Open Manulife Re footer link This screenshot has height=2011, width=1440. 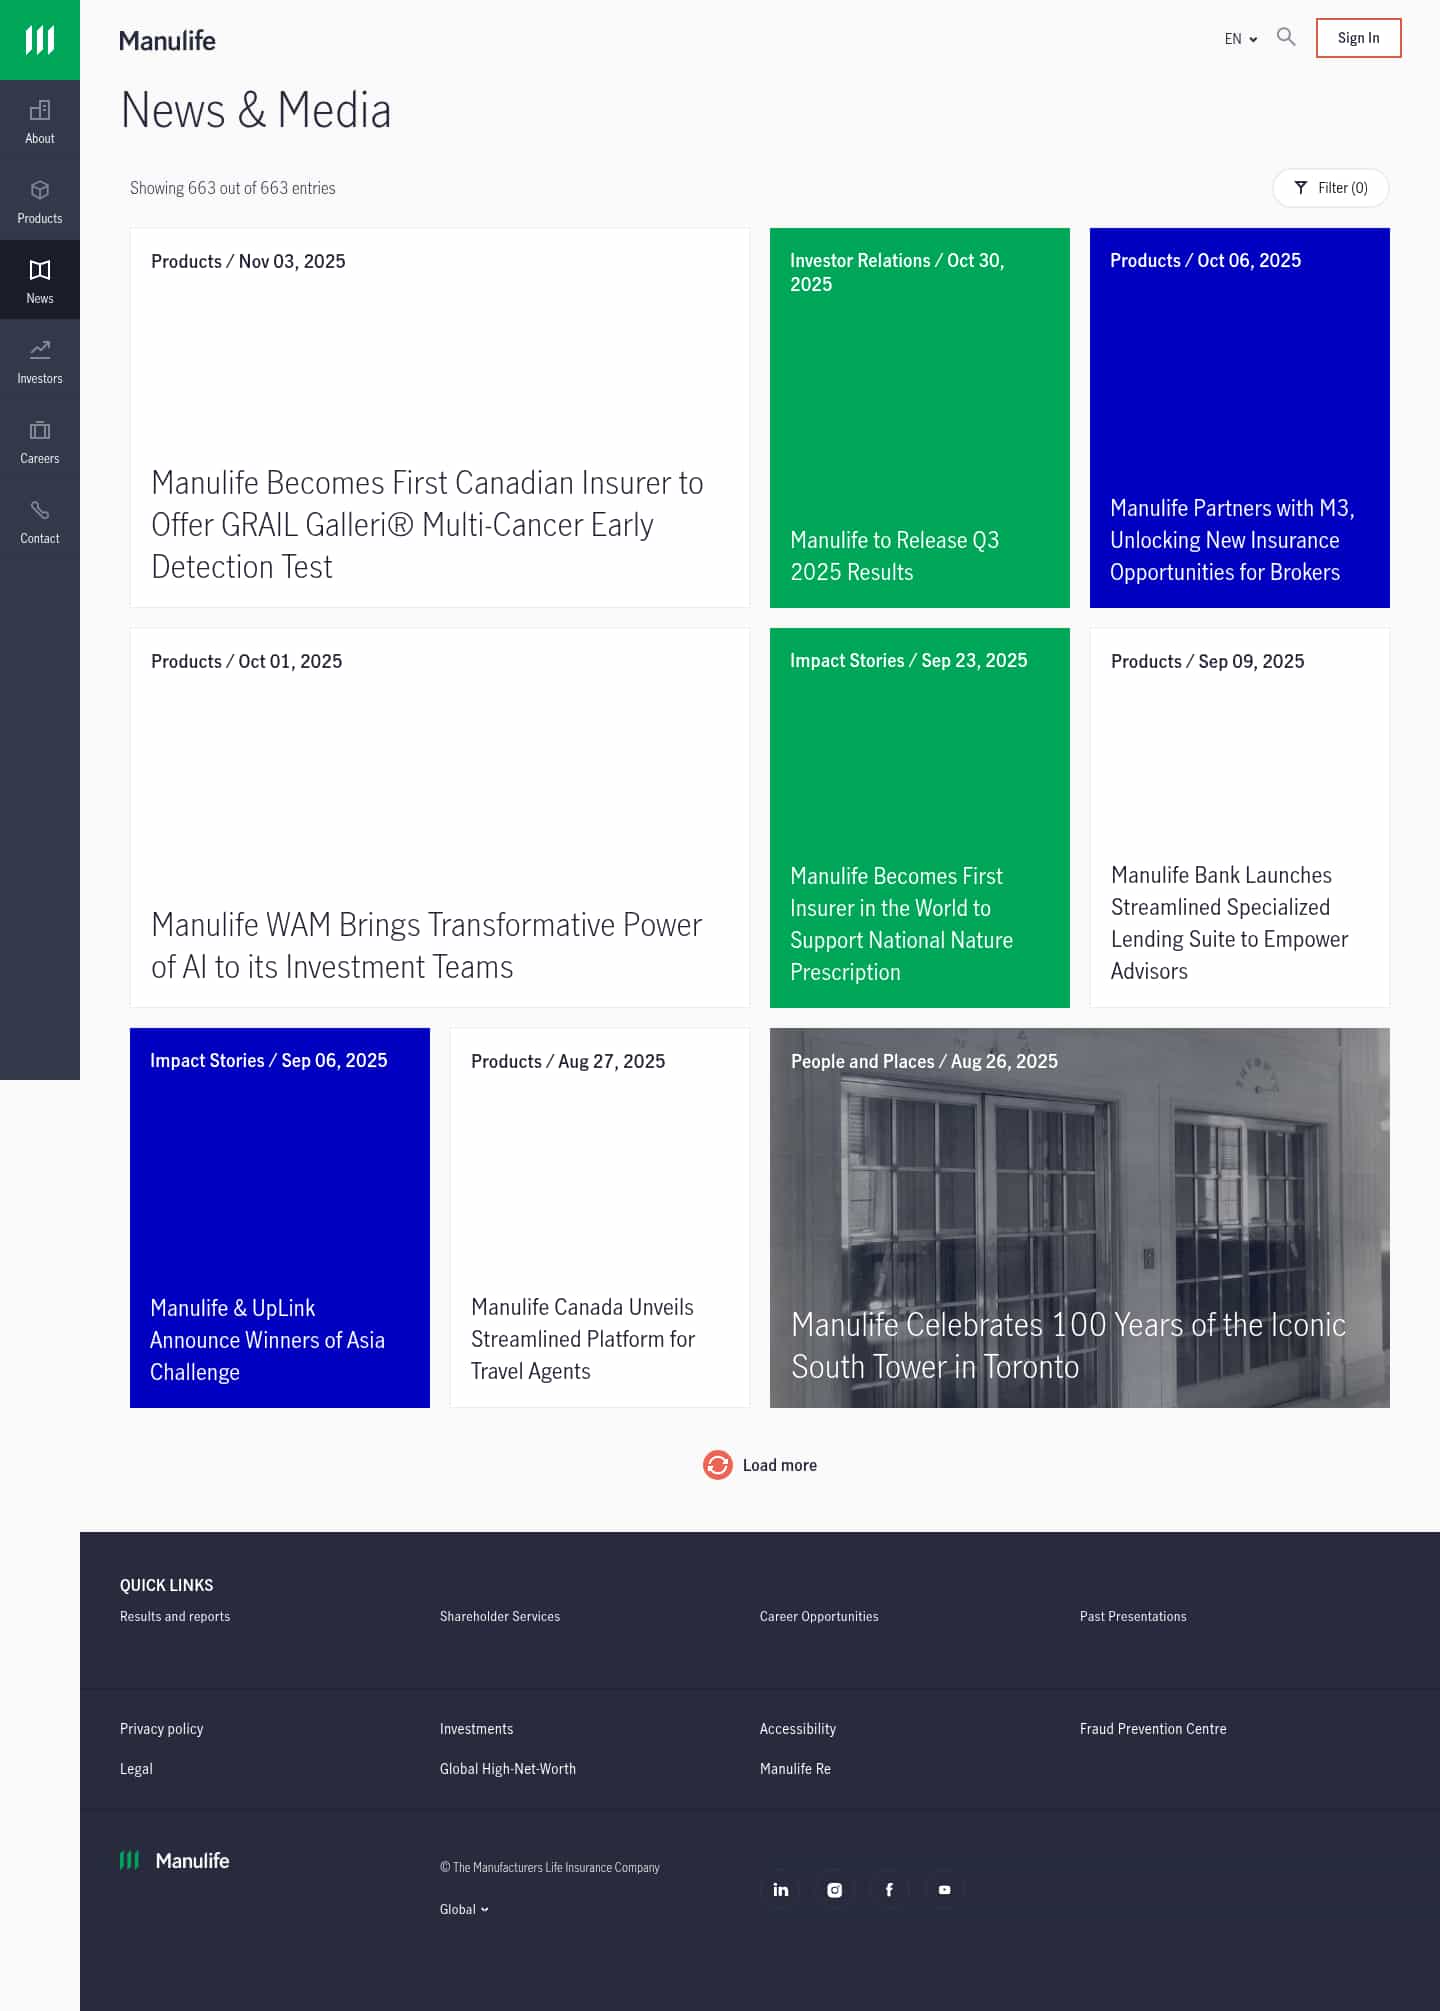tap(795, 1769)
